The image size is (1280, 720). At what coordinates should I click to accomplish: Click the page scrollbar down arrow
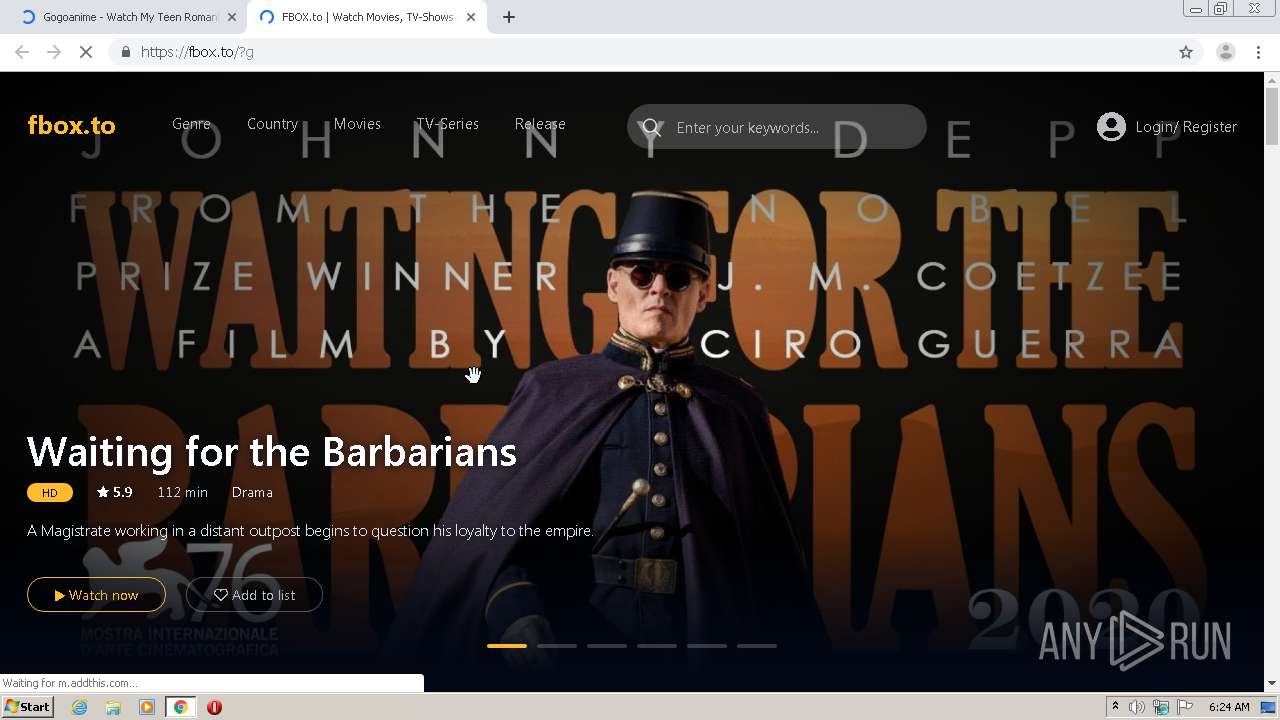pyautogui.click(x=1272, y=684)
